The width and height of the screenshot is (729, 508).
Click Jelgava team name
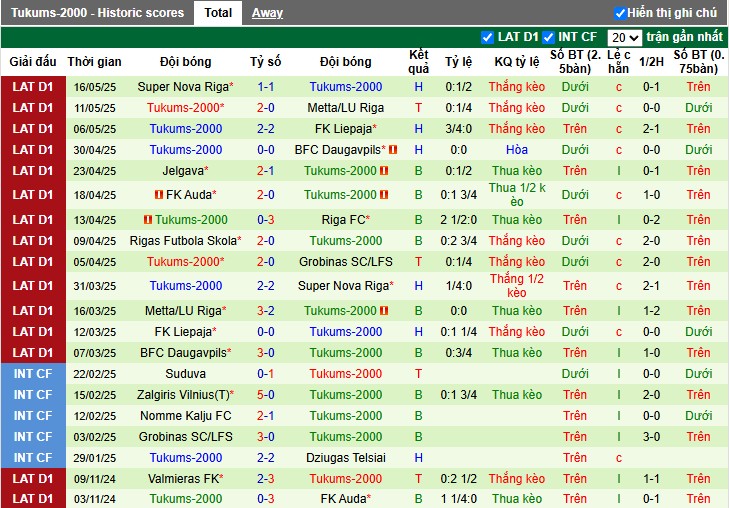(183, 171)
